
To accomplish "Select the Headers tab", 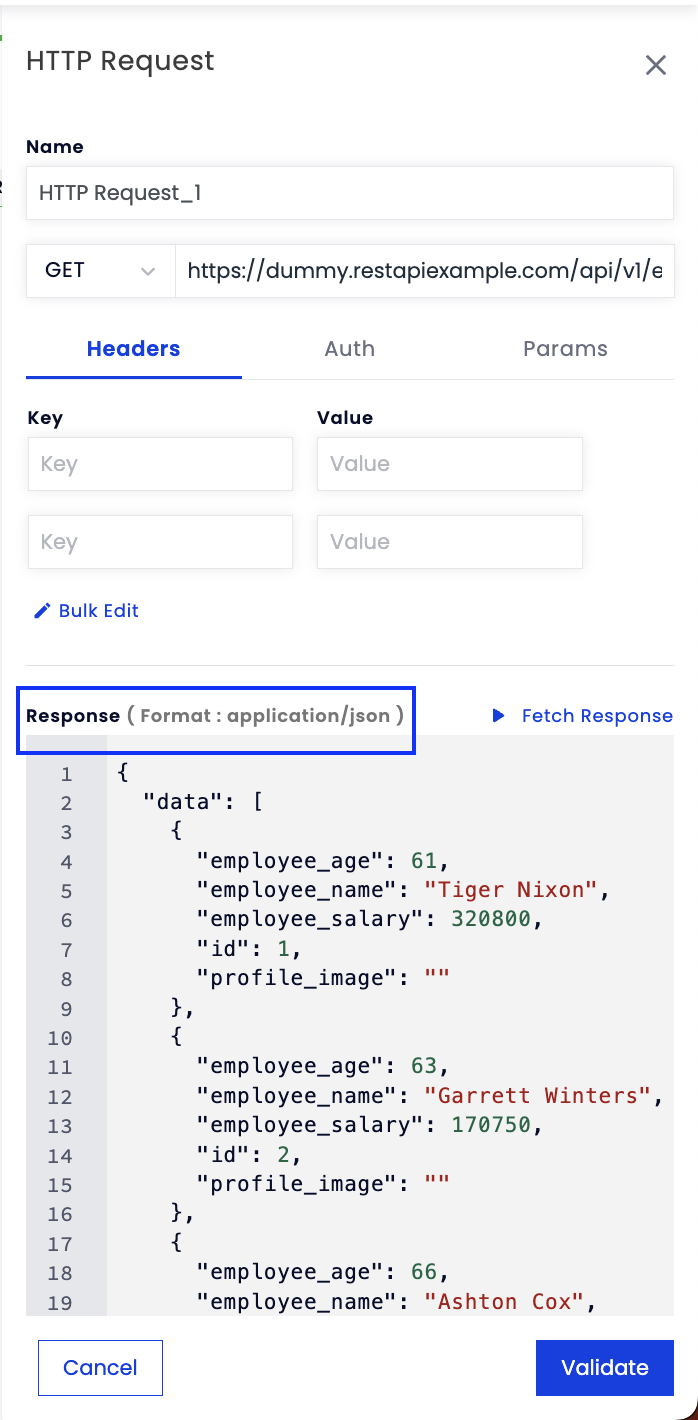I will pos(134,349).
